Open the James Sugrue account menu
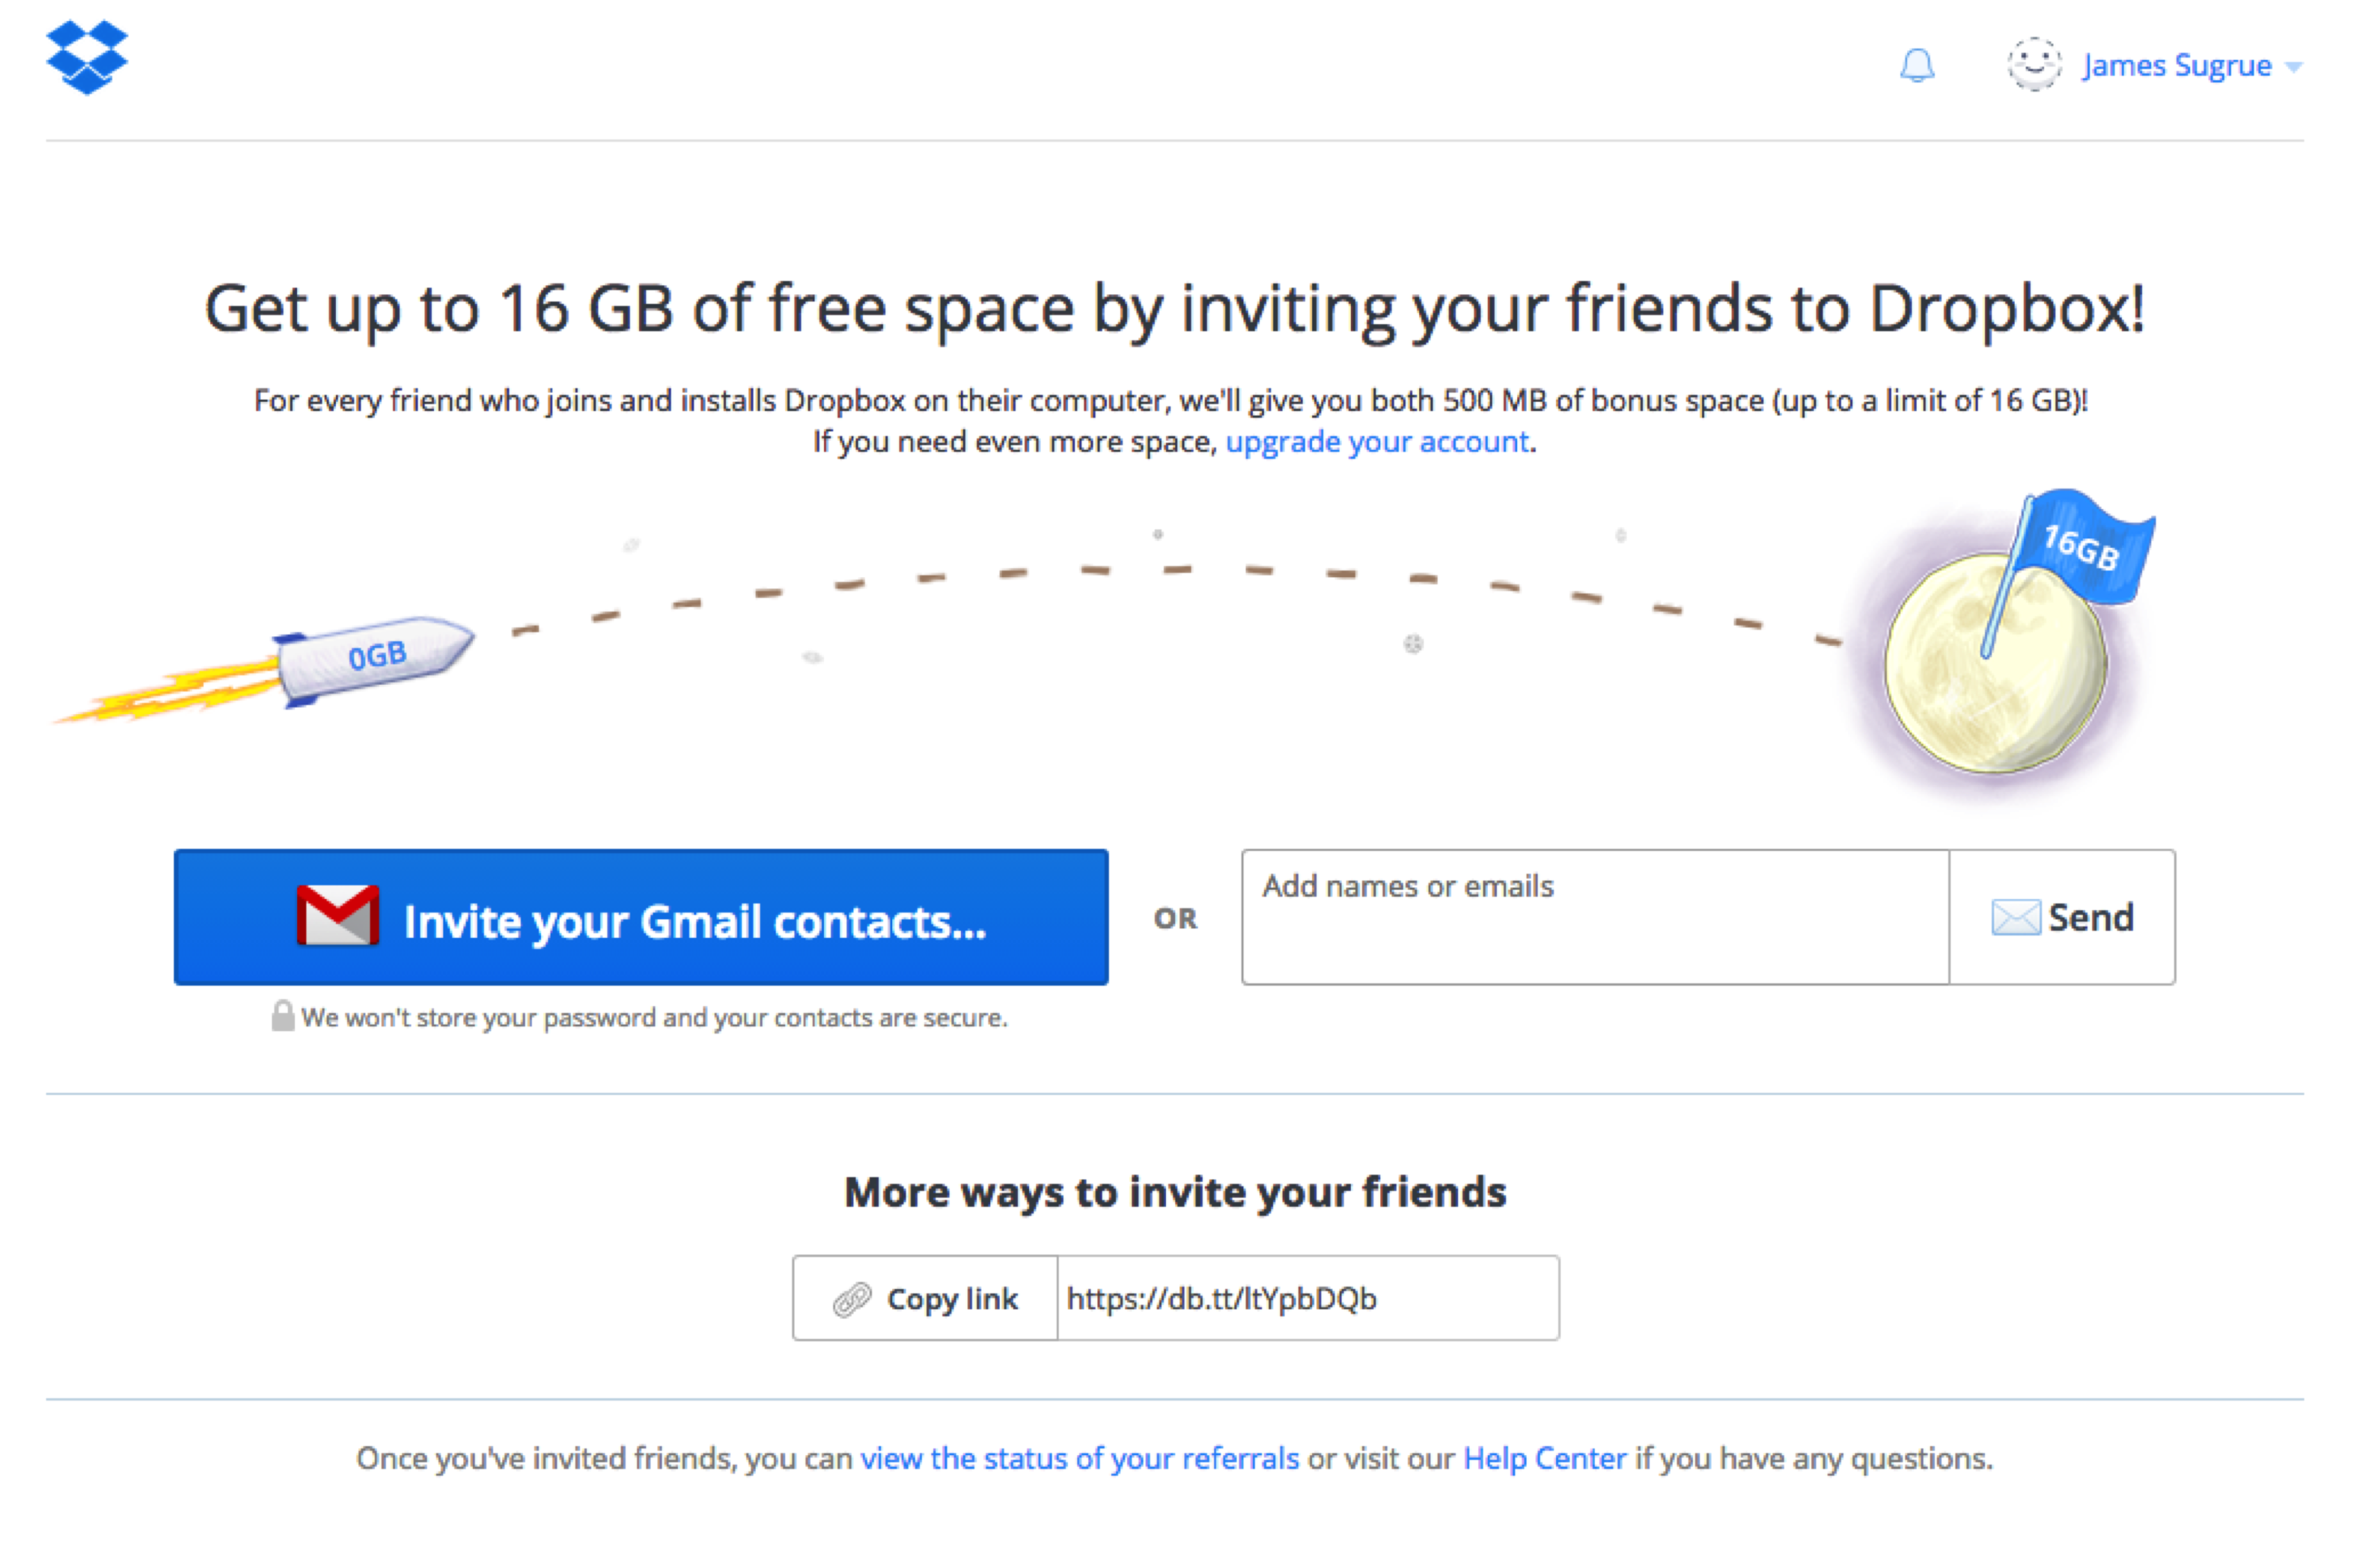 point(2176,66)
